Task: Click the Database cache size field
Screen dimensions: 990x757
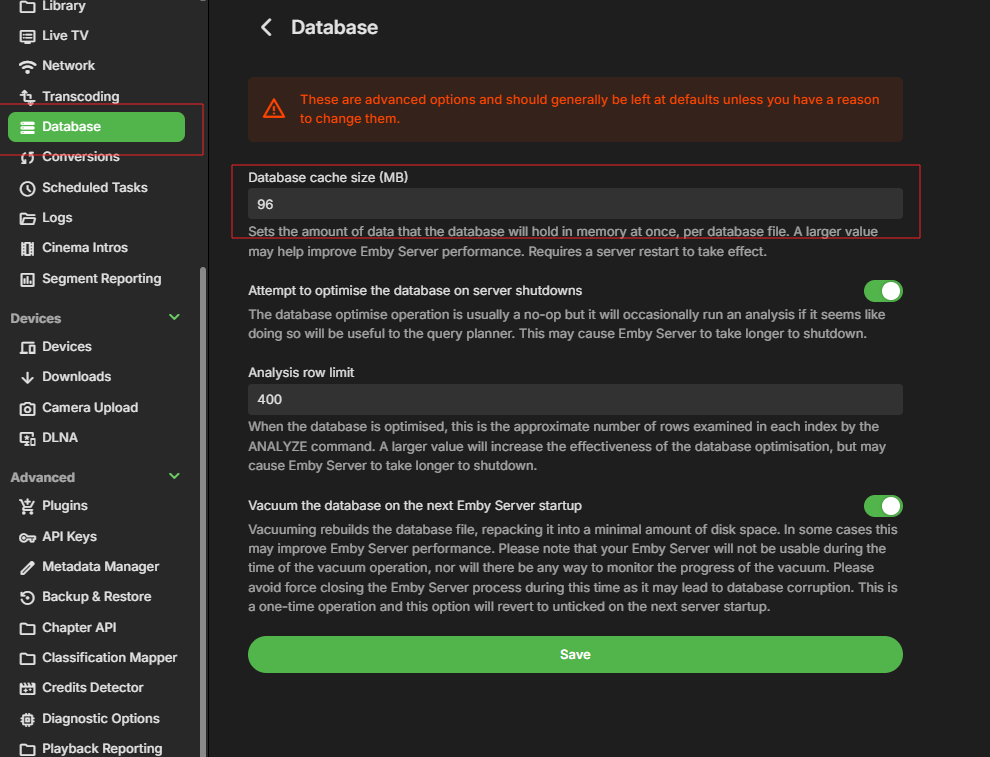Action: [x=575, y=204]
